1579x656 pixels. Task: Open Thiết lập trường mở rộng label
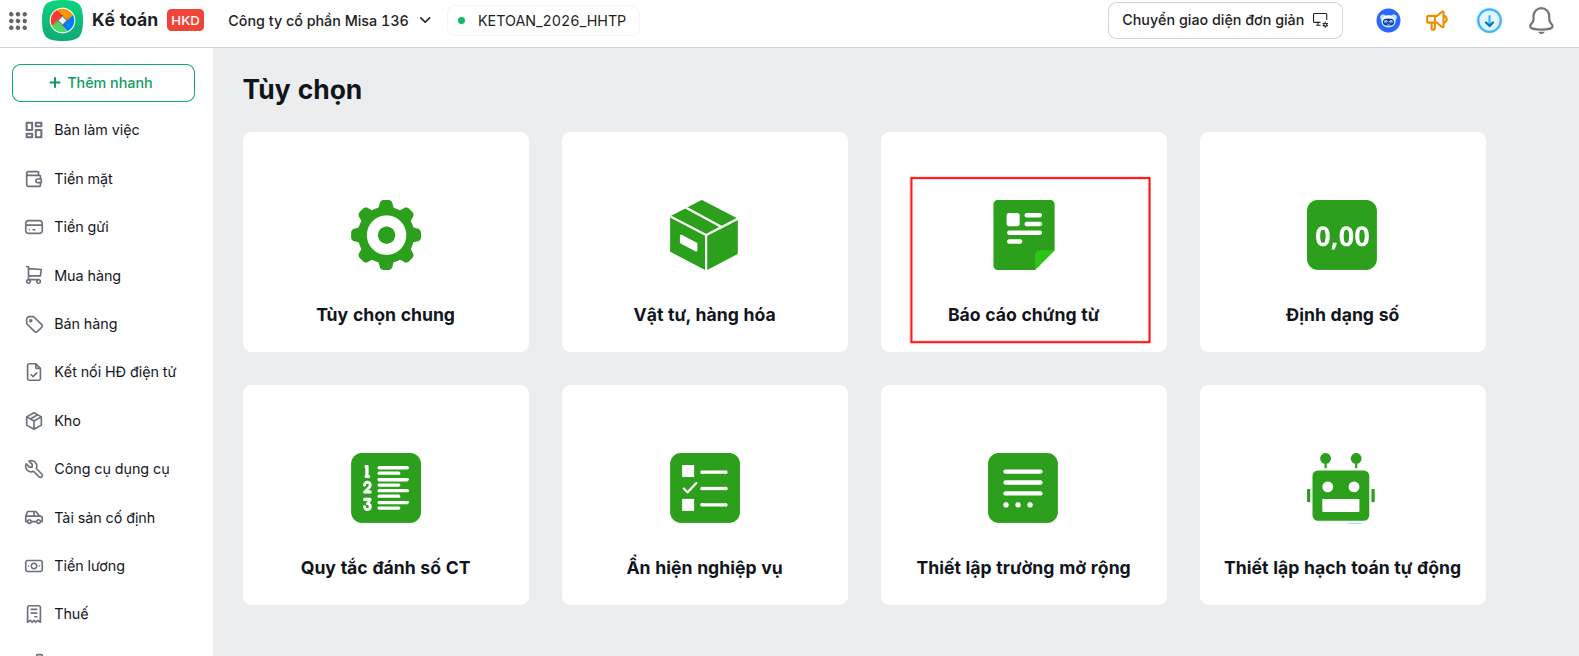click(x=1023, y=568)
